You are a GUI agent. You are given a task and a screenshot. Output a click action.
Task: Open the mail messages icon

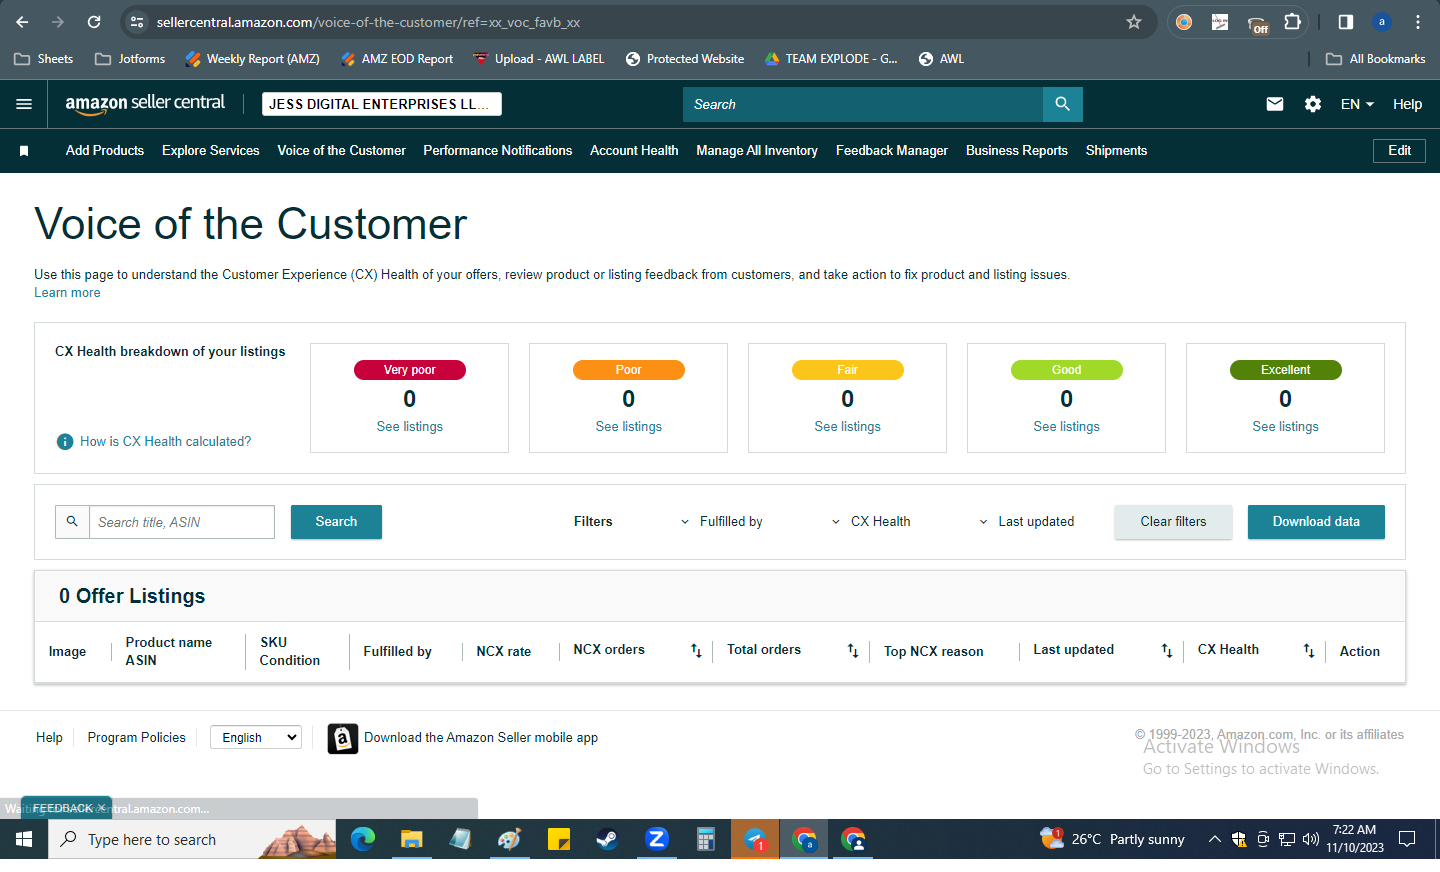point(1274,104)
